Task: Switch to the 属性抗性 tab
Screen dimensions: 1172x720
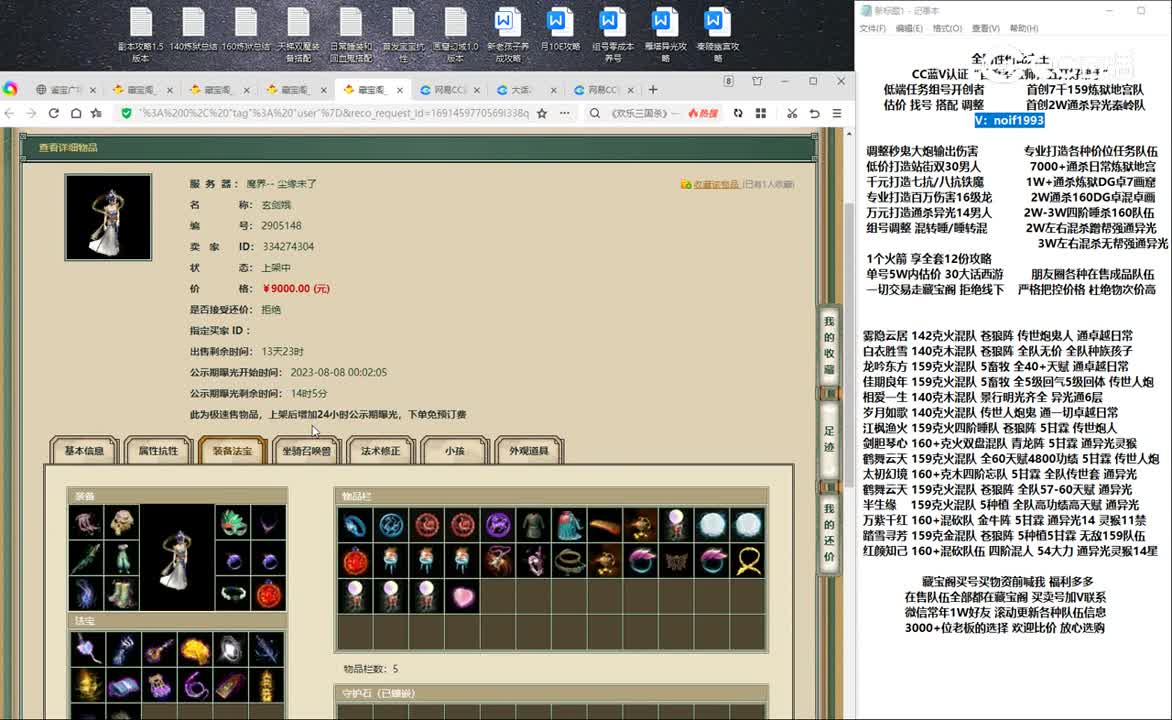Action: (158, 450)
